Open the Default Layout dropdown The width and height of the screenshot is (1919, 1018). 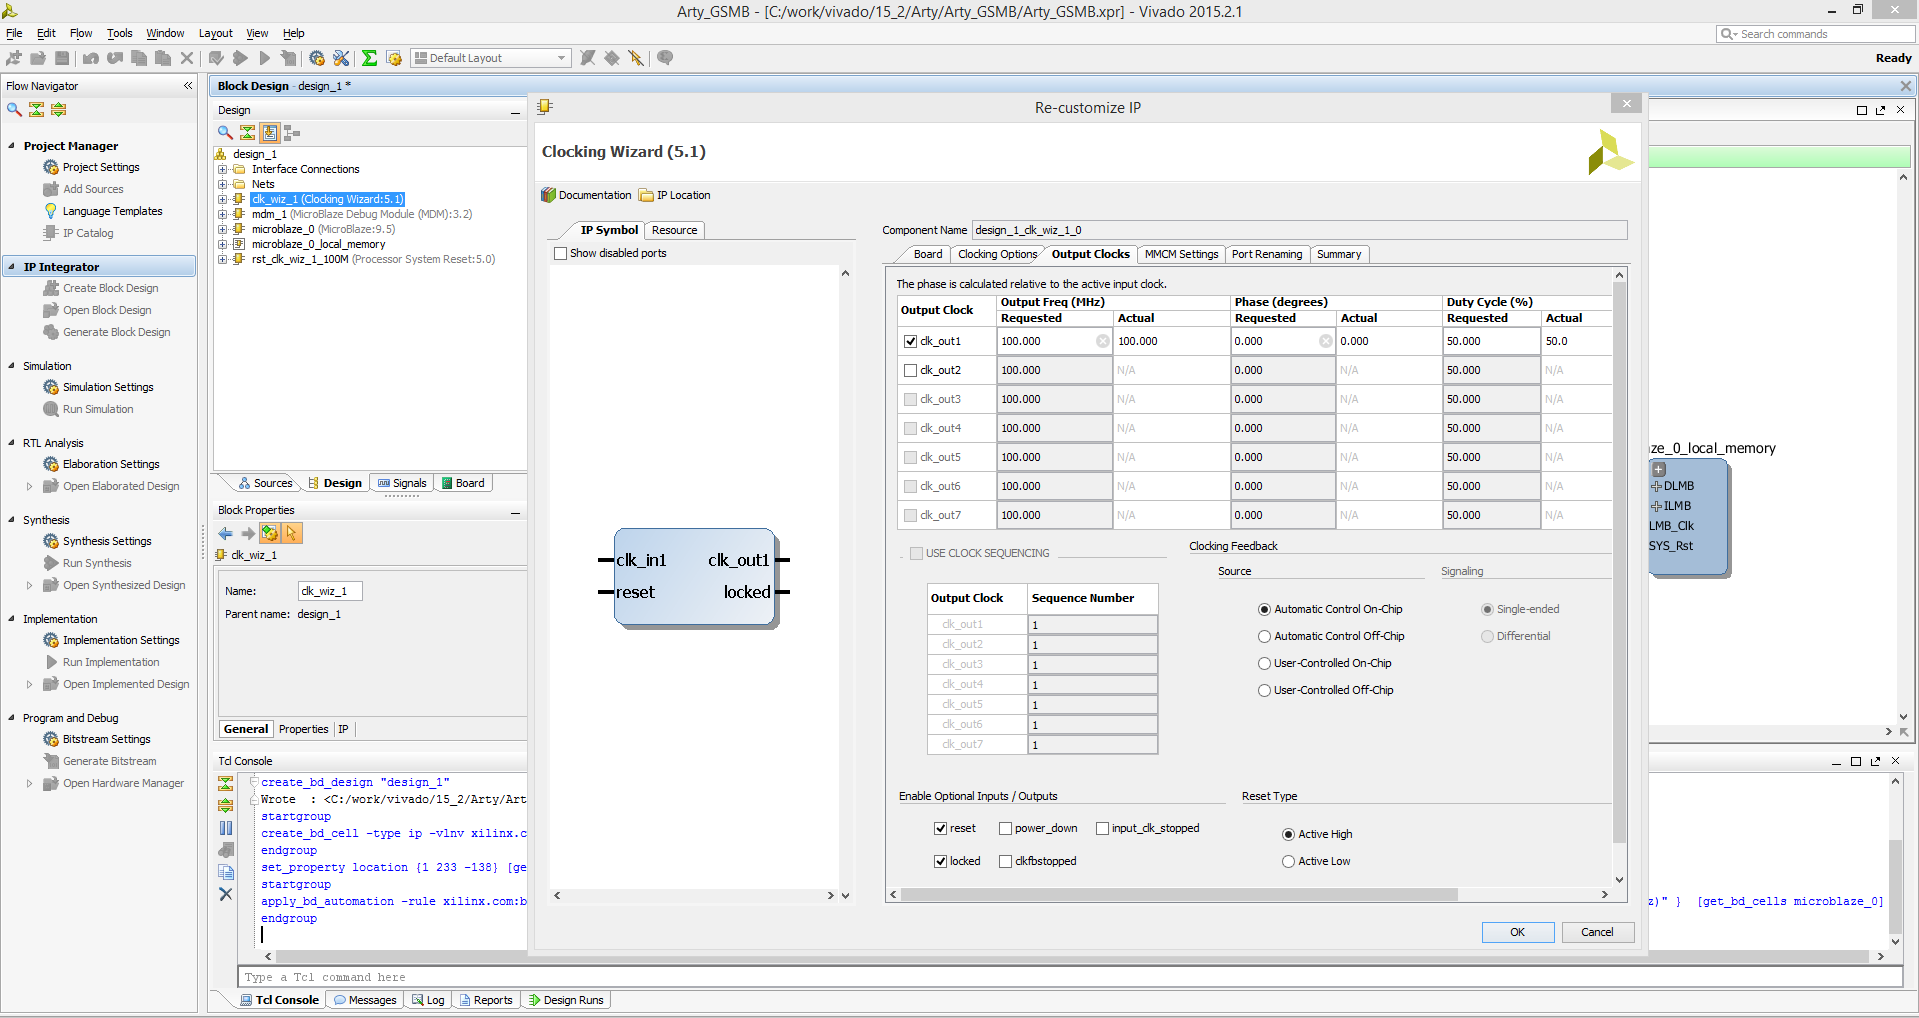[491, 58]
